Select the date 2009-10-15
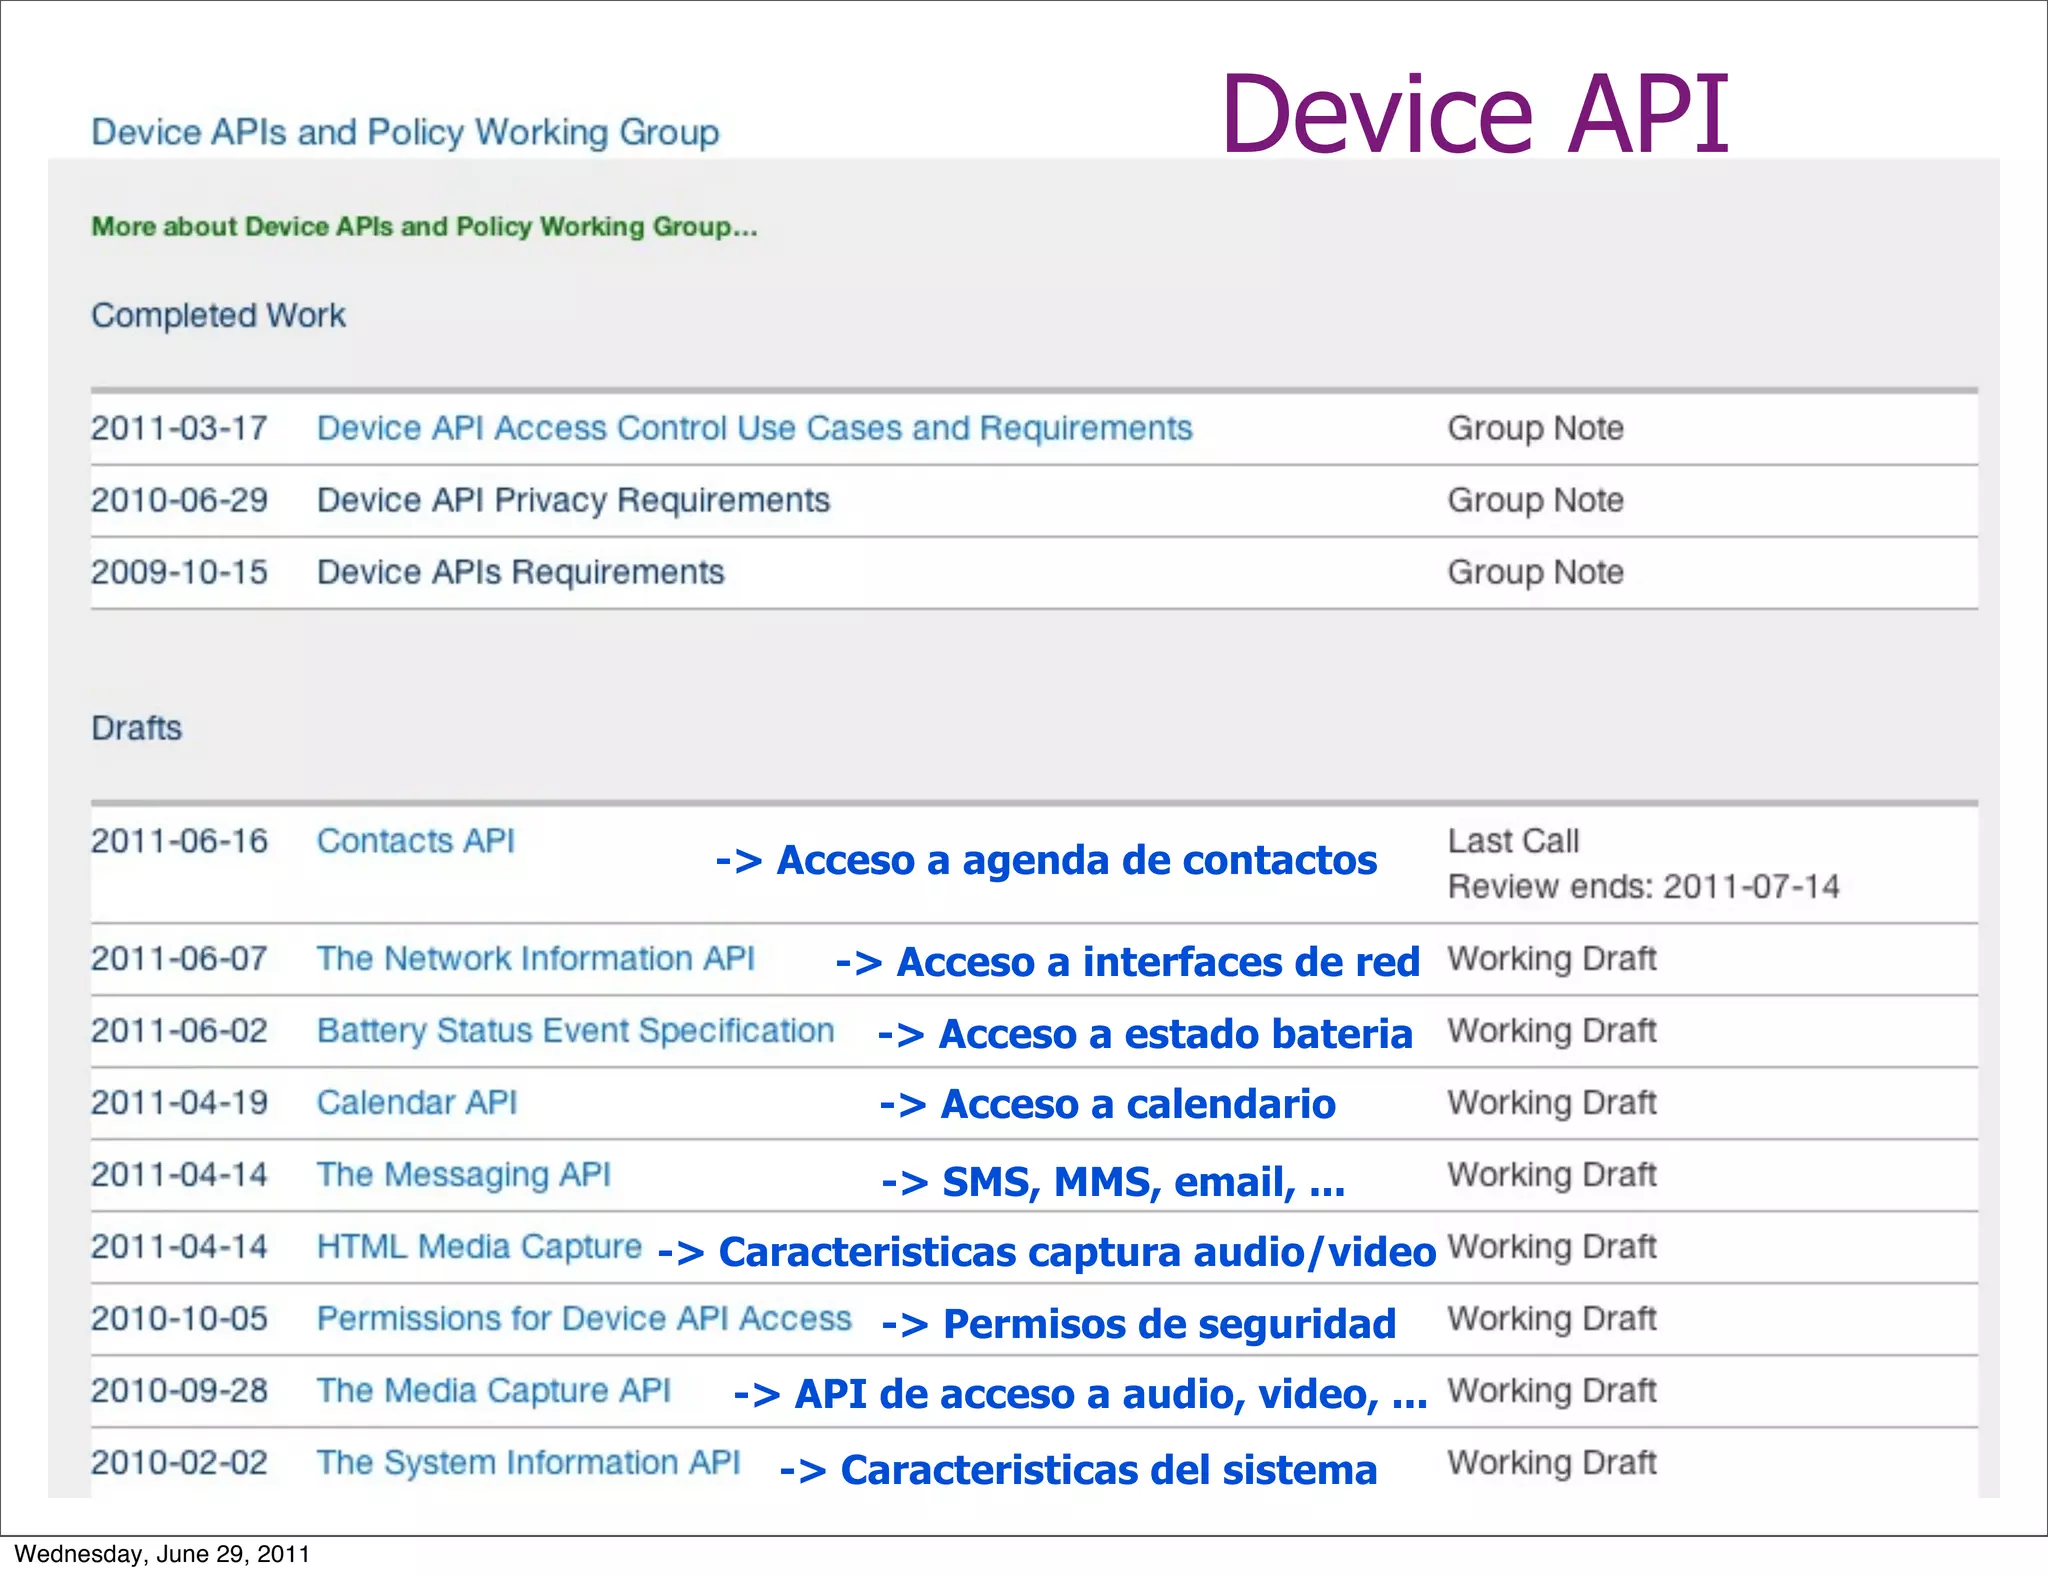Image resolution: width=2048 pixels, height=1576 pixels. coord(179,572)
